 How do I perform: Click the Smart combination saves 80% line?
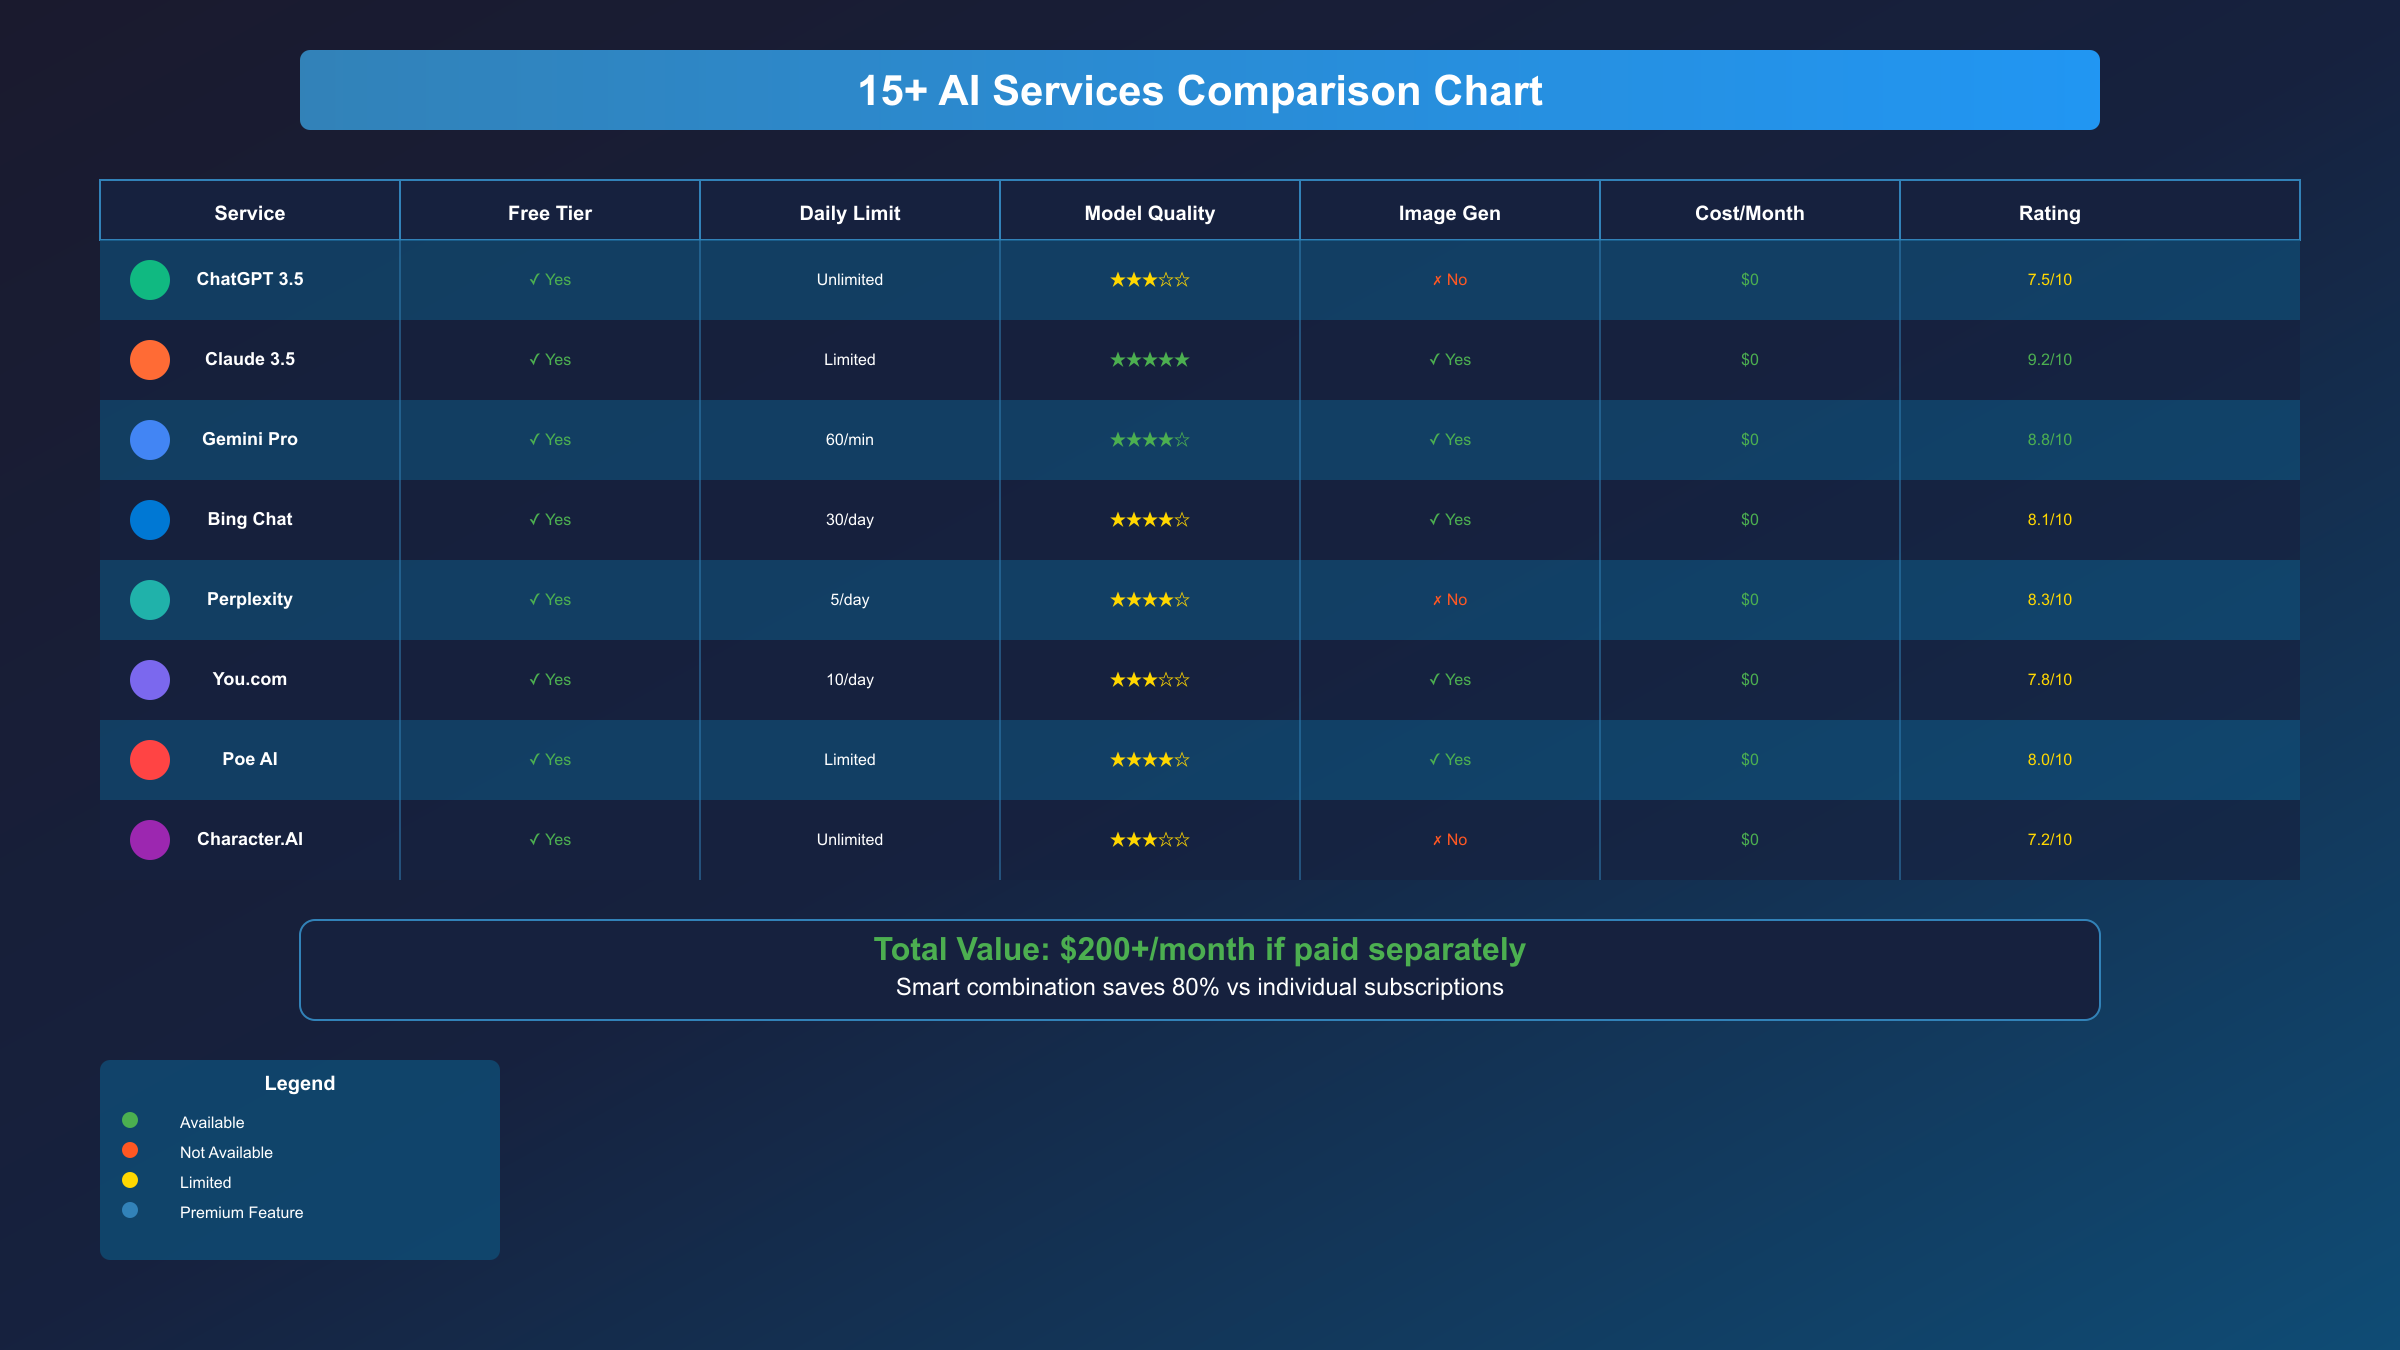point(1200,987)
